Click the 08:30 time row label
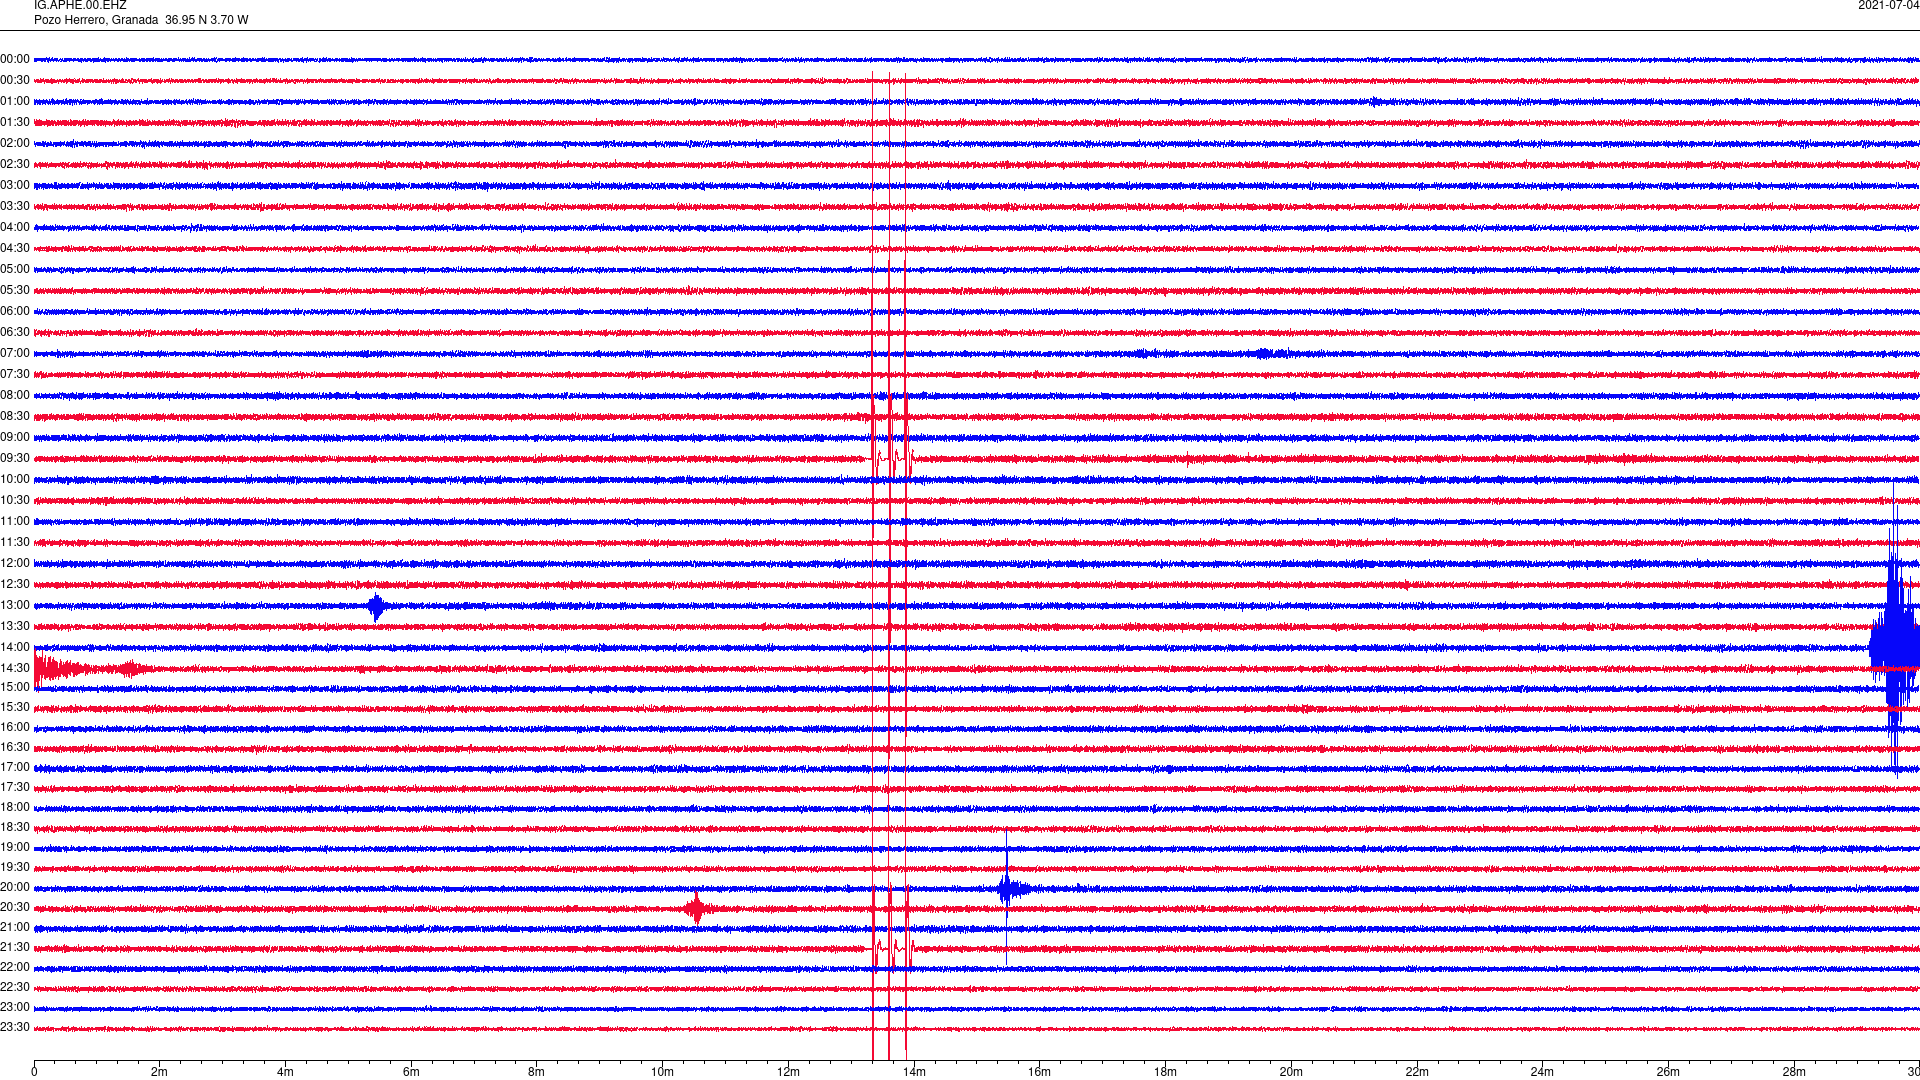1920x1080 pixels. click(15, 417)
